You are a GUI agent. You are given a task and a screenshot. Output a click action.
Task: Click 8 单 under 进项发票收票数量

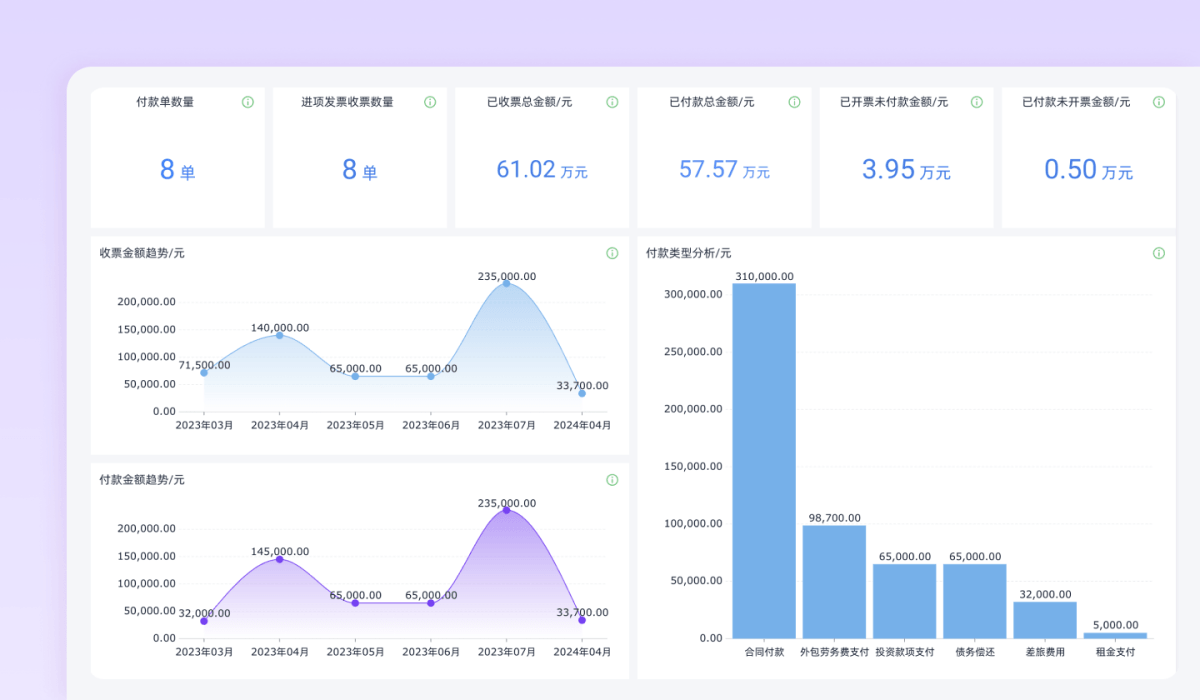coord(359,170)
